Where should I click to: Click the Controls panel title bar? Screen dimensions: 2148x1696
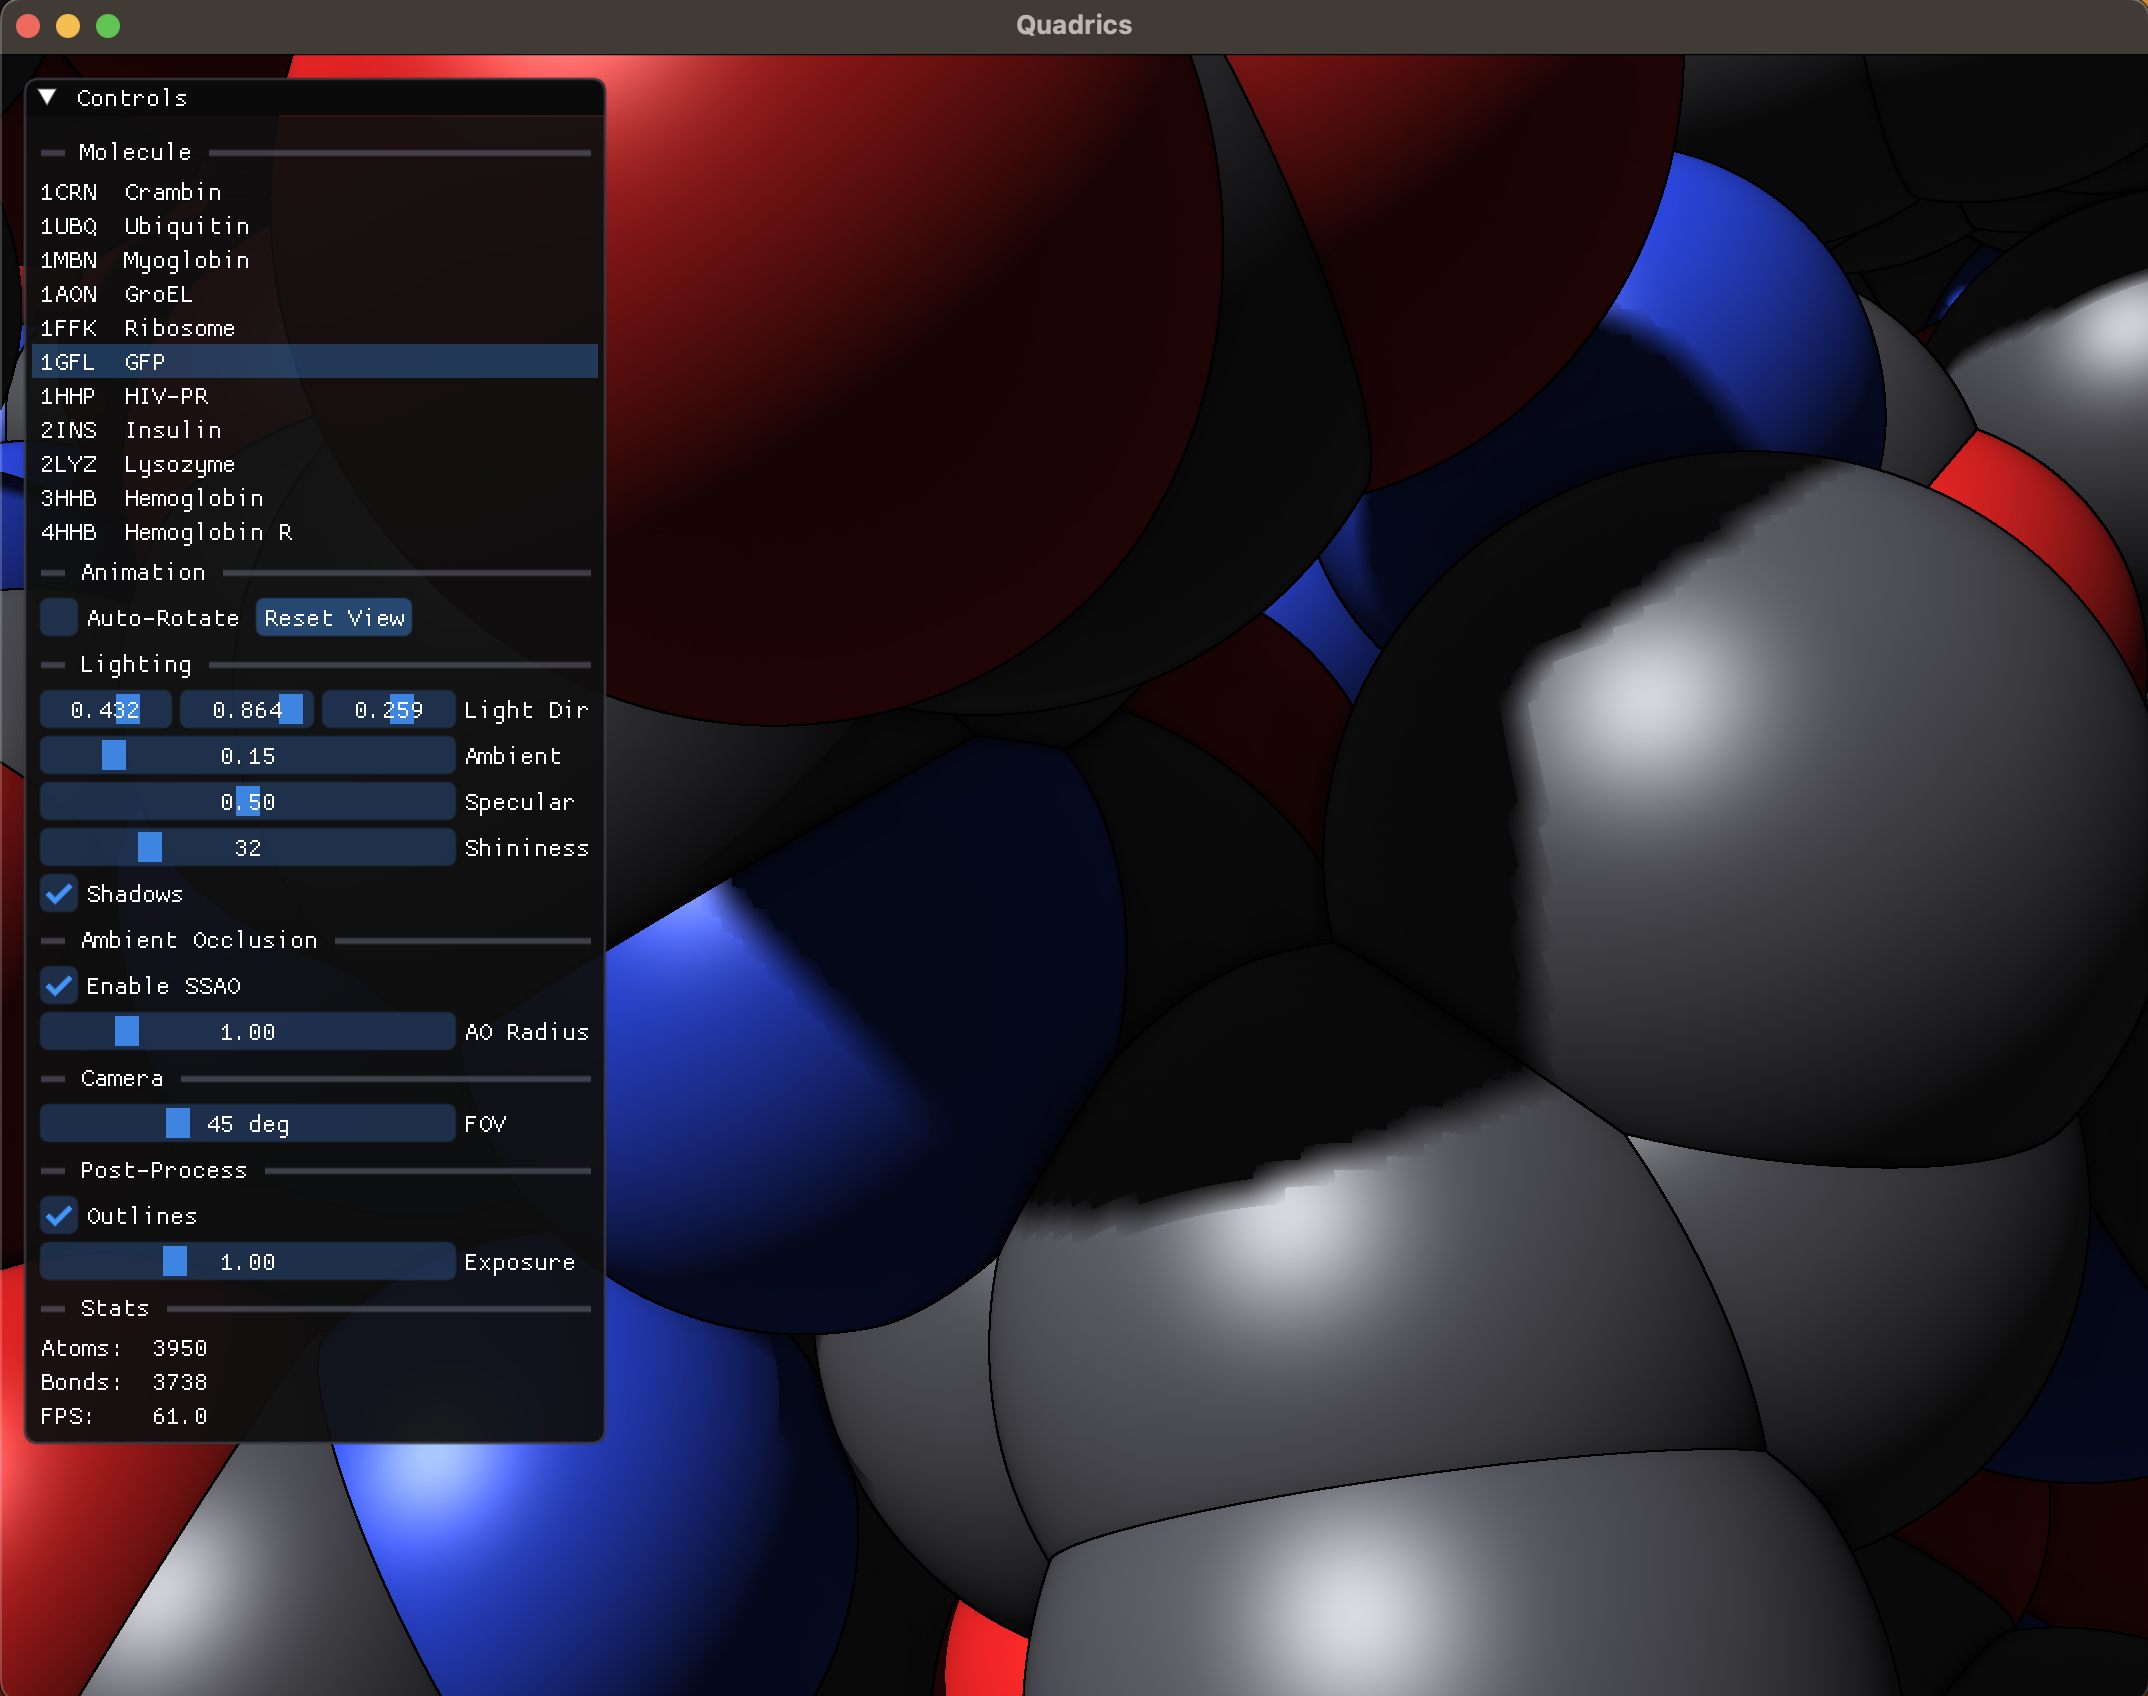click(315, 97)
